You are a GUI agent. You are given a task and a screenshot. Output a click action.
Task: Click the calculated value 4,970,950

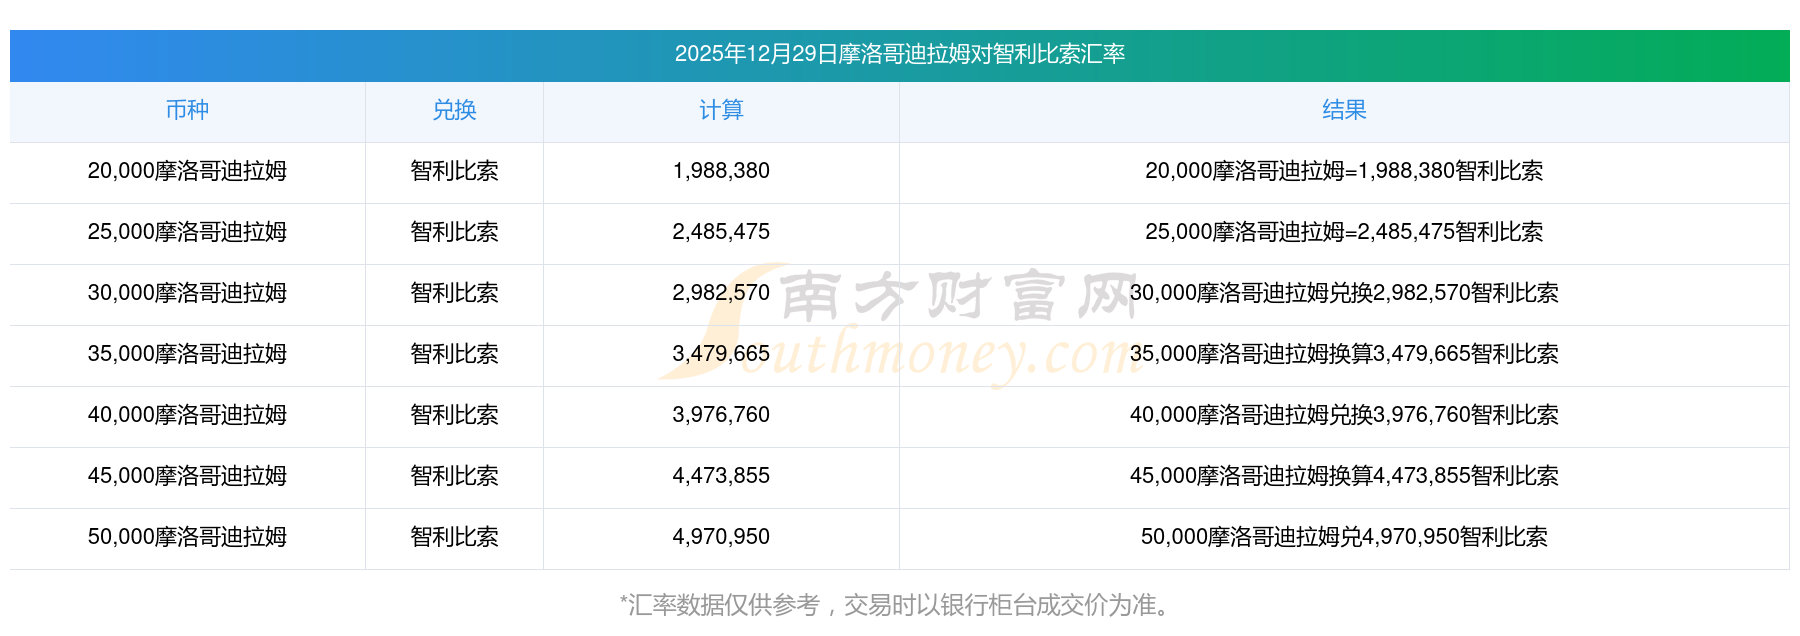[721, 537]
